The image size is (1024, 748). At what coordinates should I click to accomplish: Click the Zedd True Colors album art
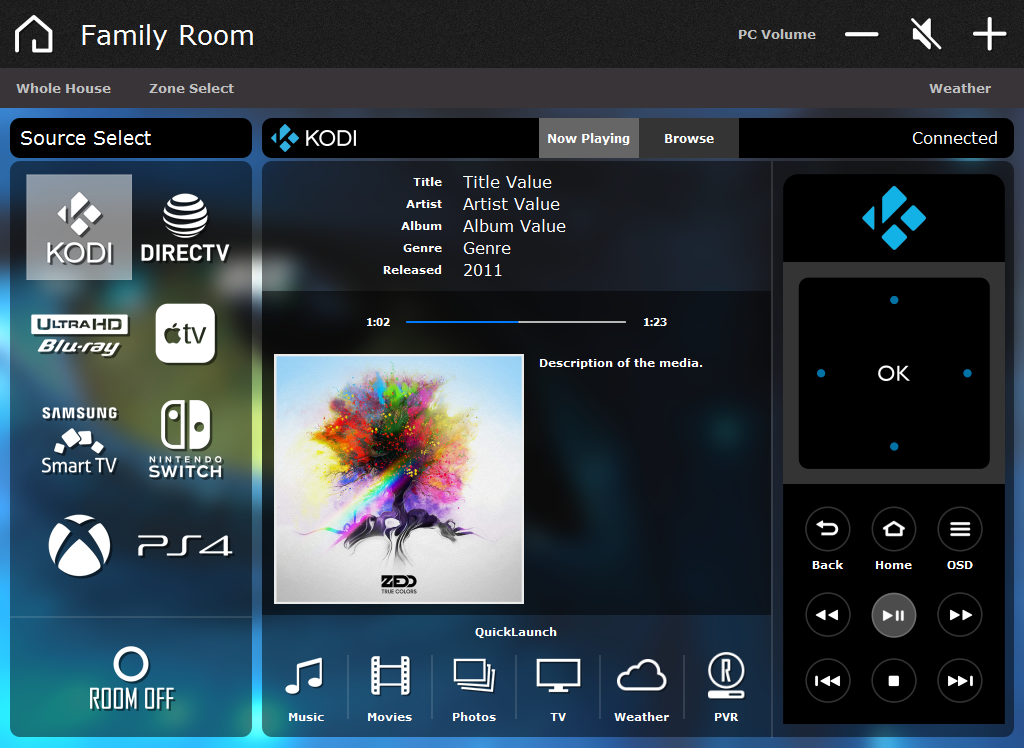[x=399, y=479]
